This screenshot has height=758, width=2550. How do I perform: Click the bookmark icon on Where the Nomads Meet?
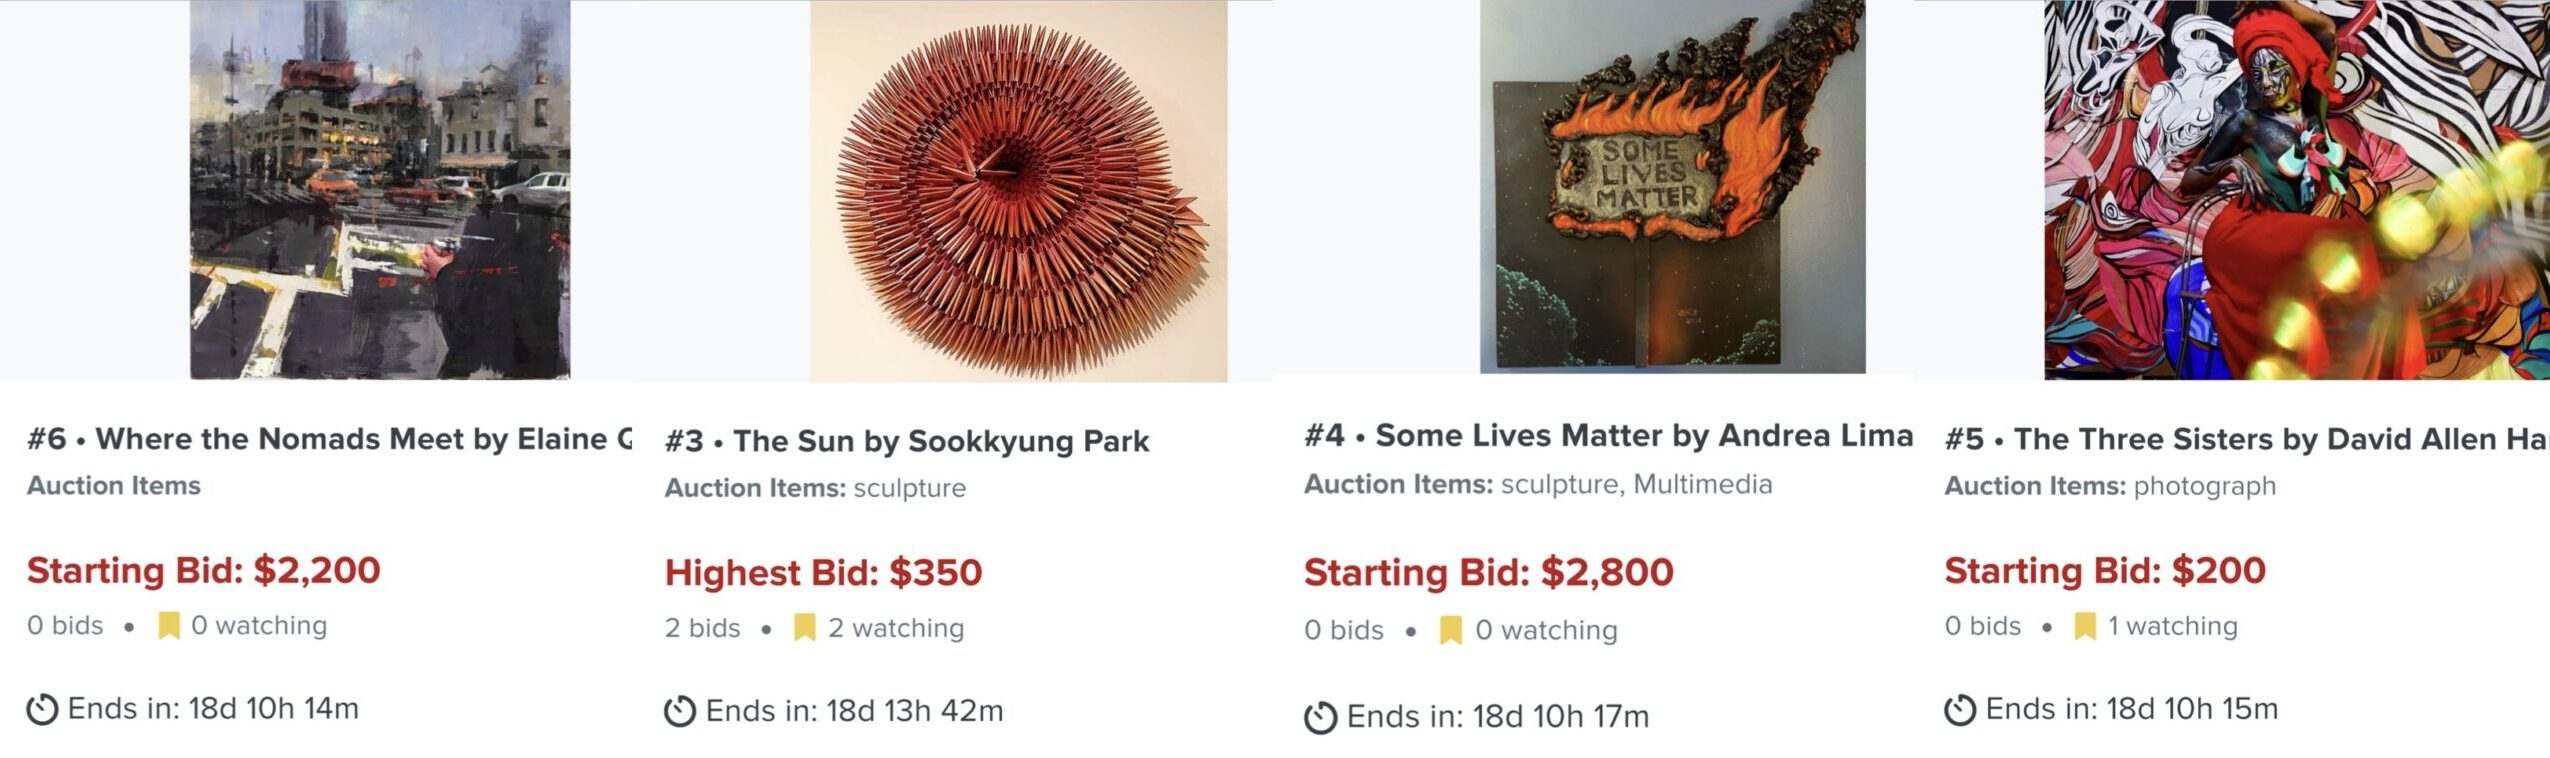tap(169, 626)
